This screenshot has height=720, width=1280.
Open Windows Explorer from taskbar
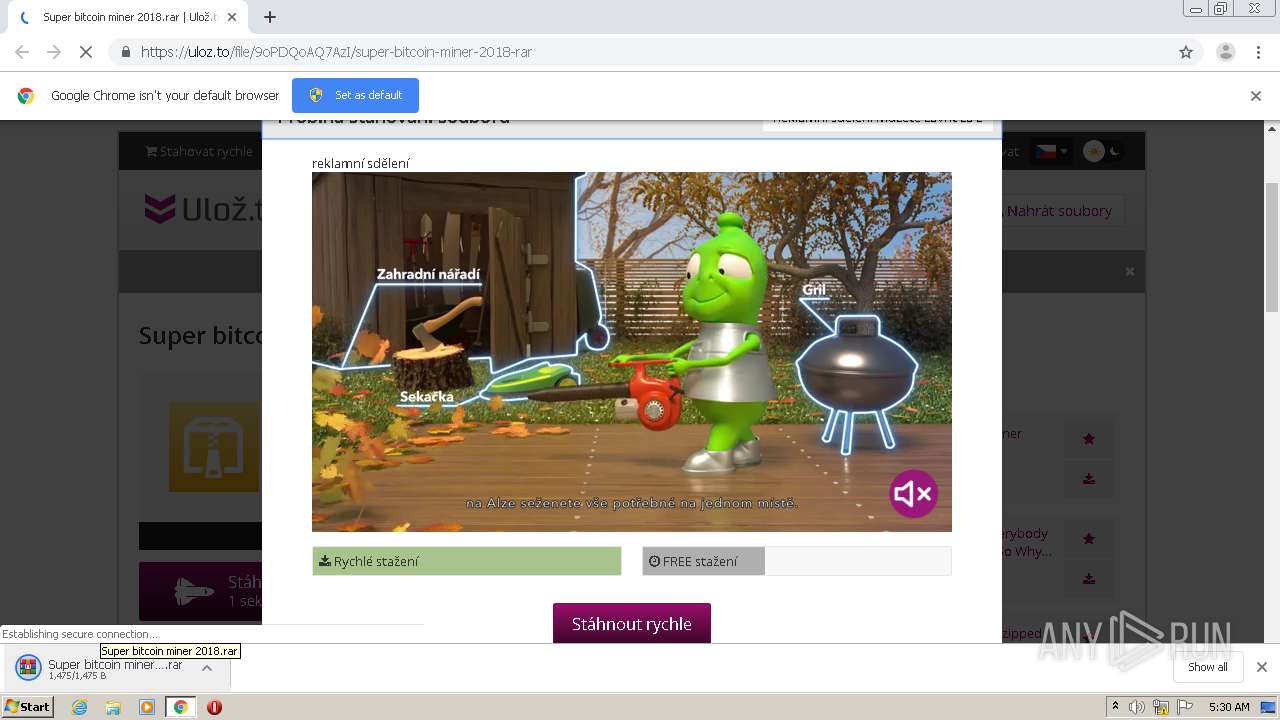pos(113,707)
